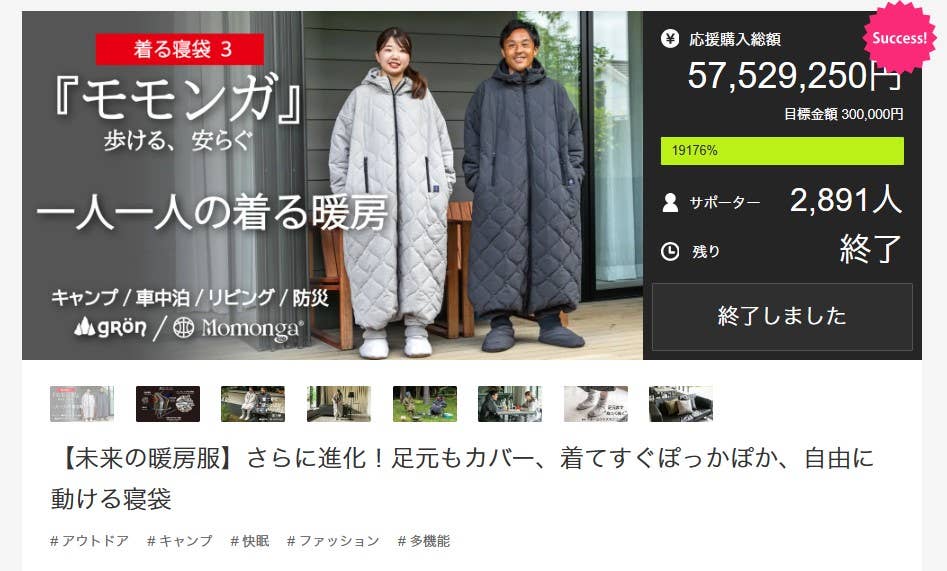Select the dark diagram thumbnail
The image size is (947, 571).
click(x=168, y=404)
